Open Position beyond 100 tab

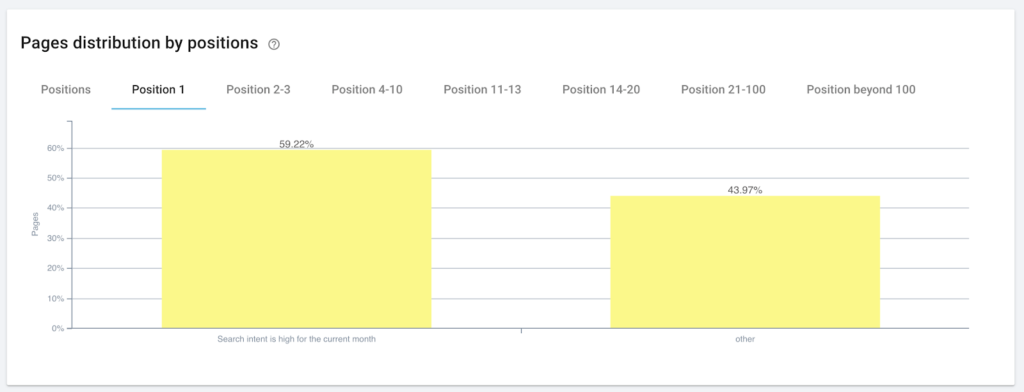[861, 90]
